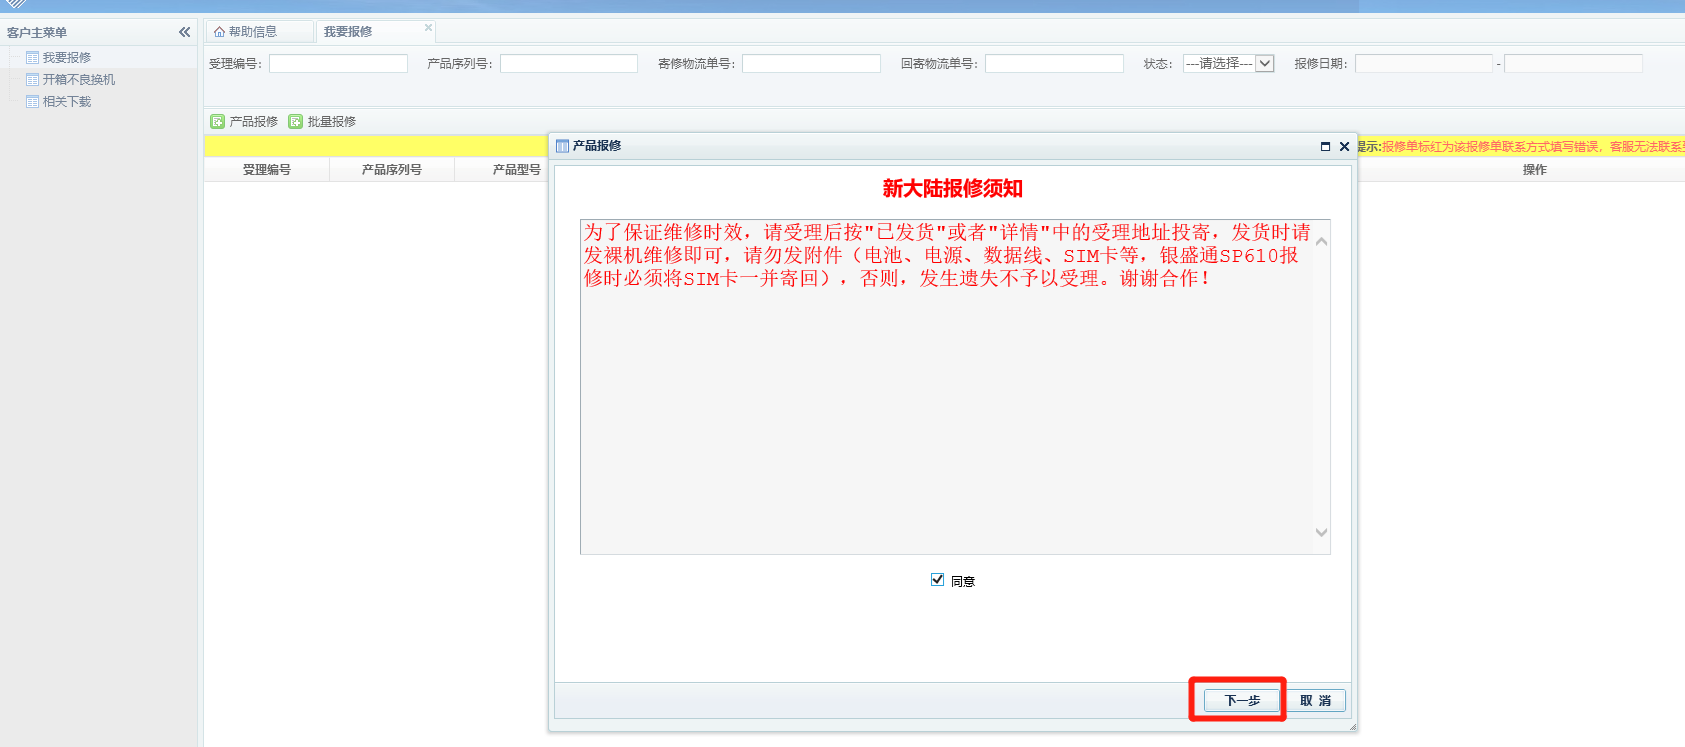Open the 状态 dropdown
The width and height of the screenshot is (1685, 747).
[1228, 64]
